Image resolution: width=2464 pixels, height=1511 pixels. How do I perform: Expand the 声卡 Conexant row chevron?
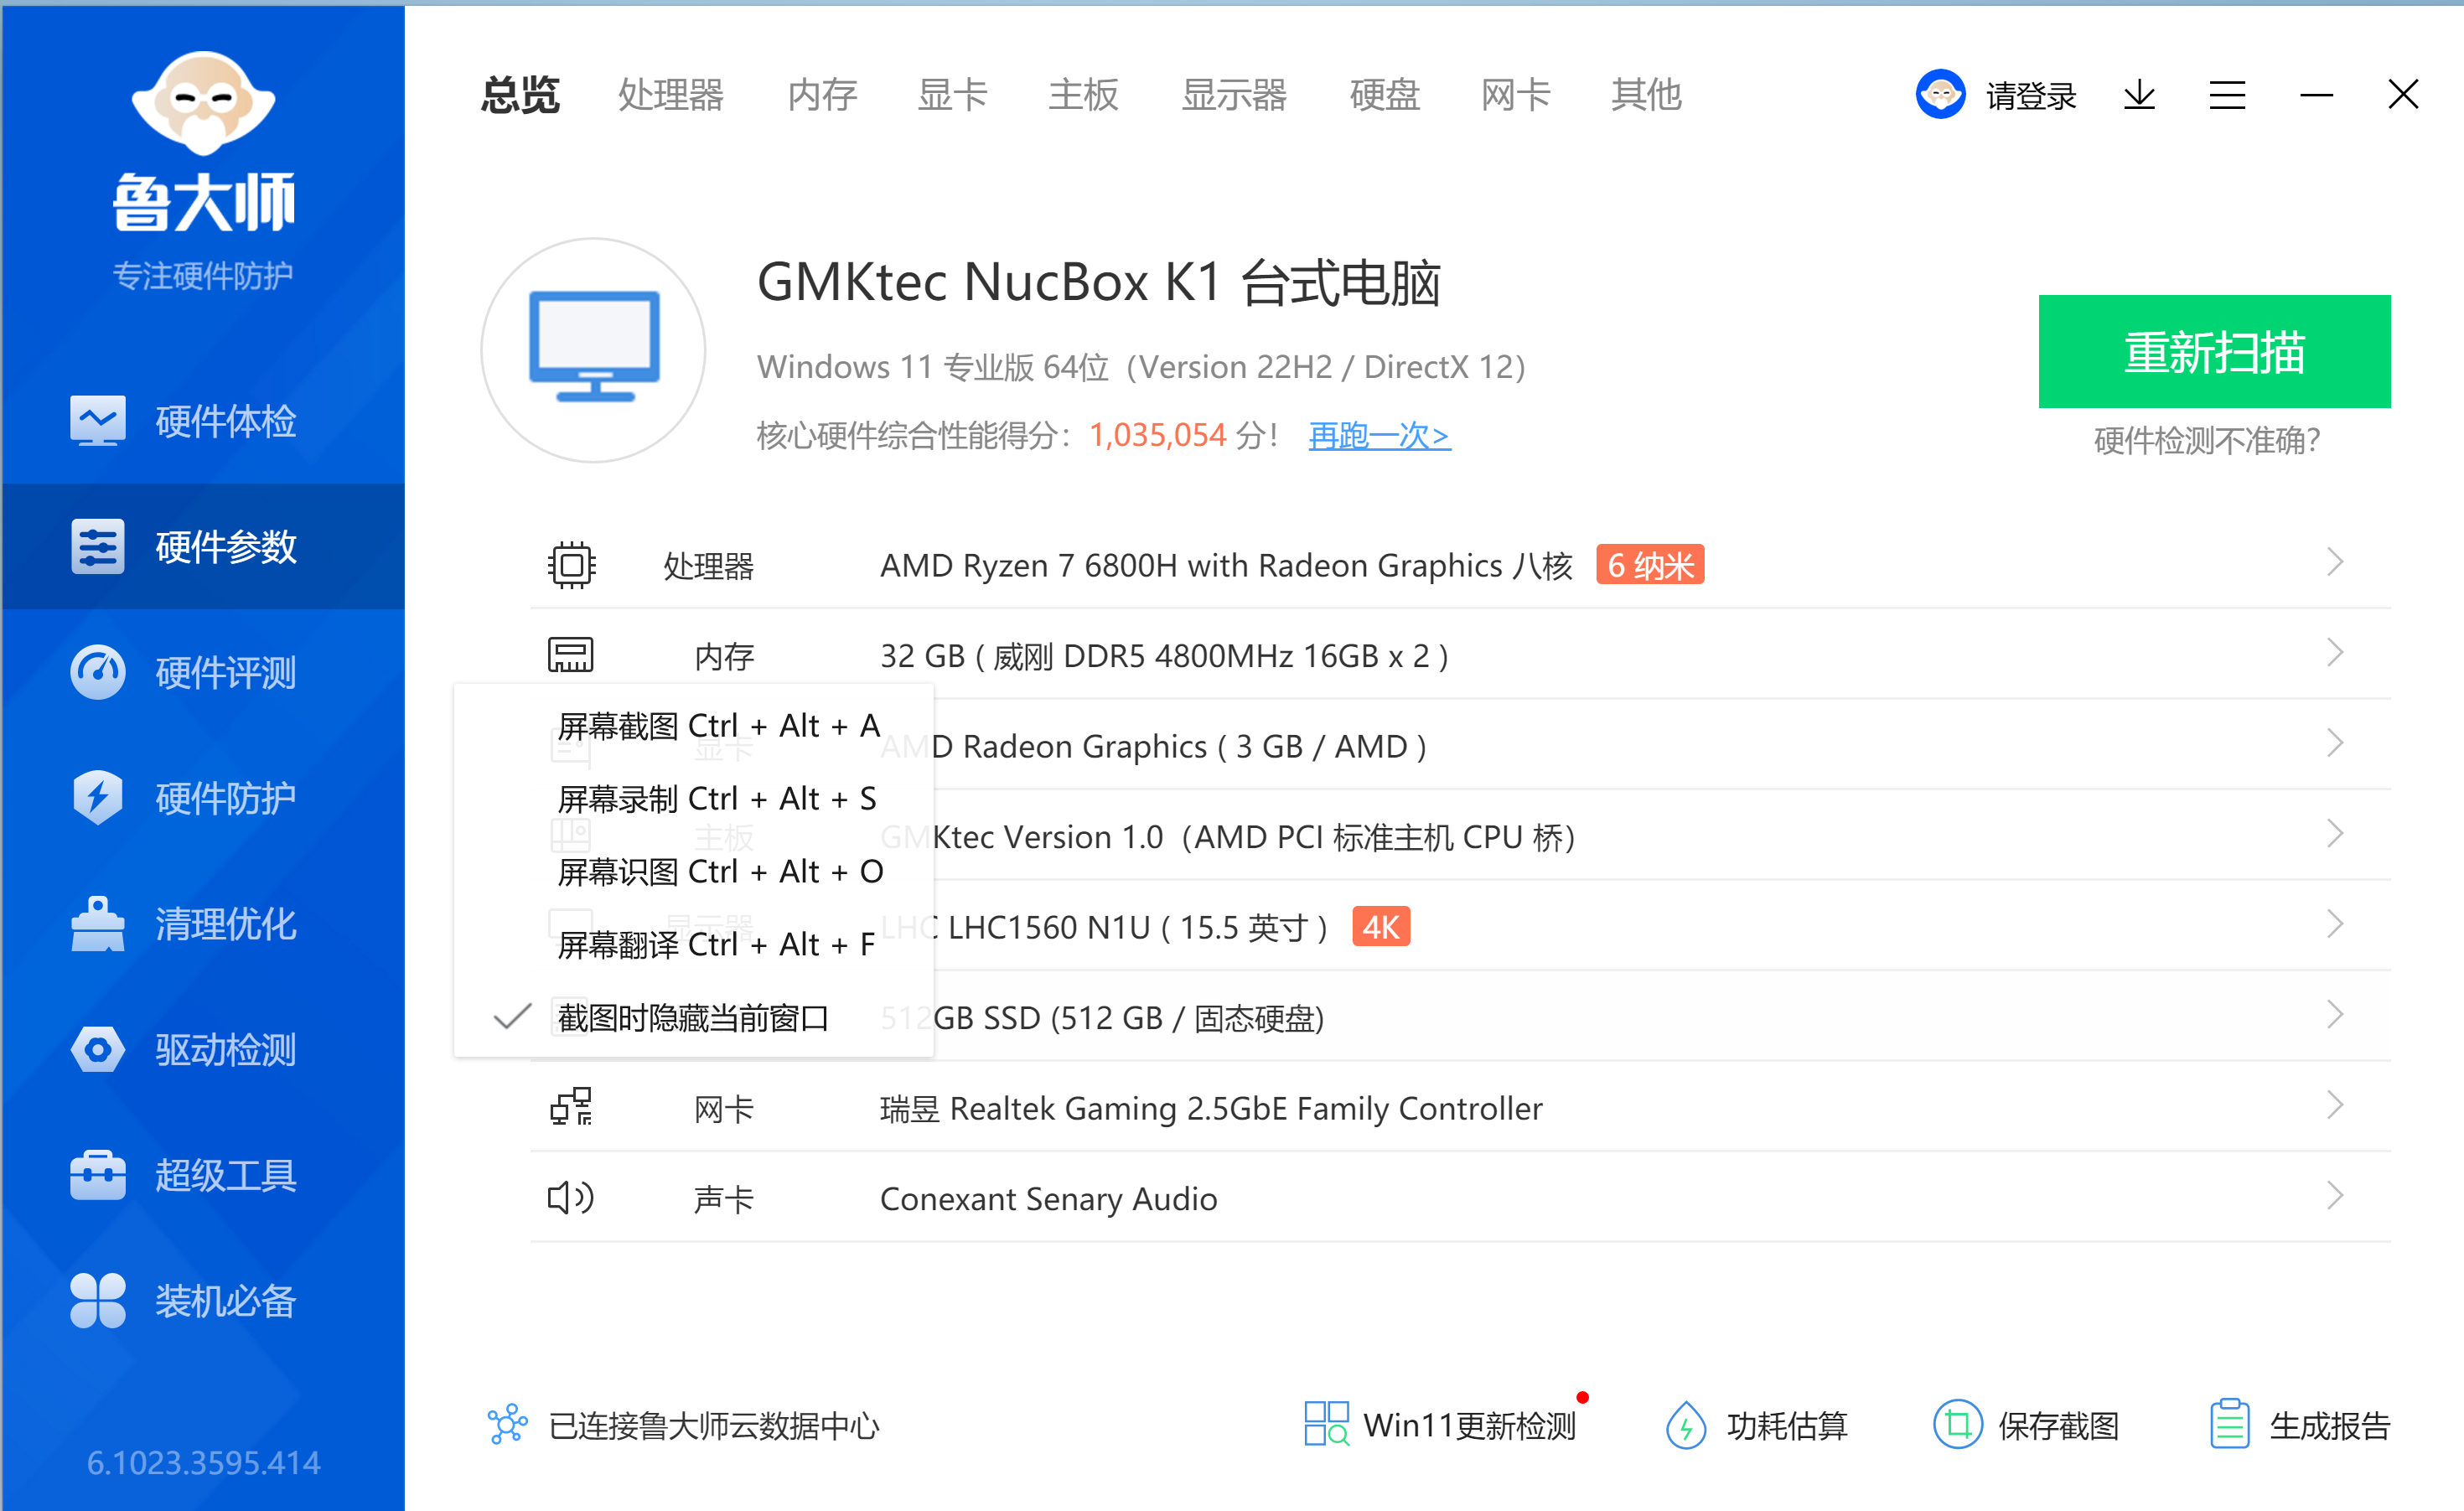point(2335,1196)
